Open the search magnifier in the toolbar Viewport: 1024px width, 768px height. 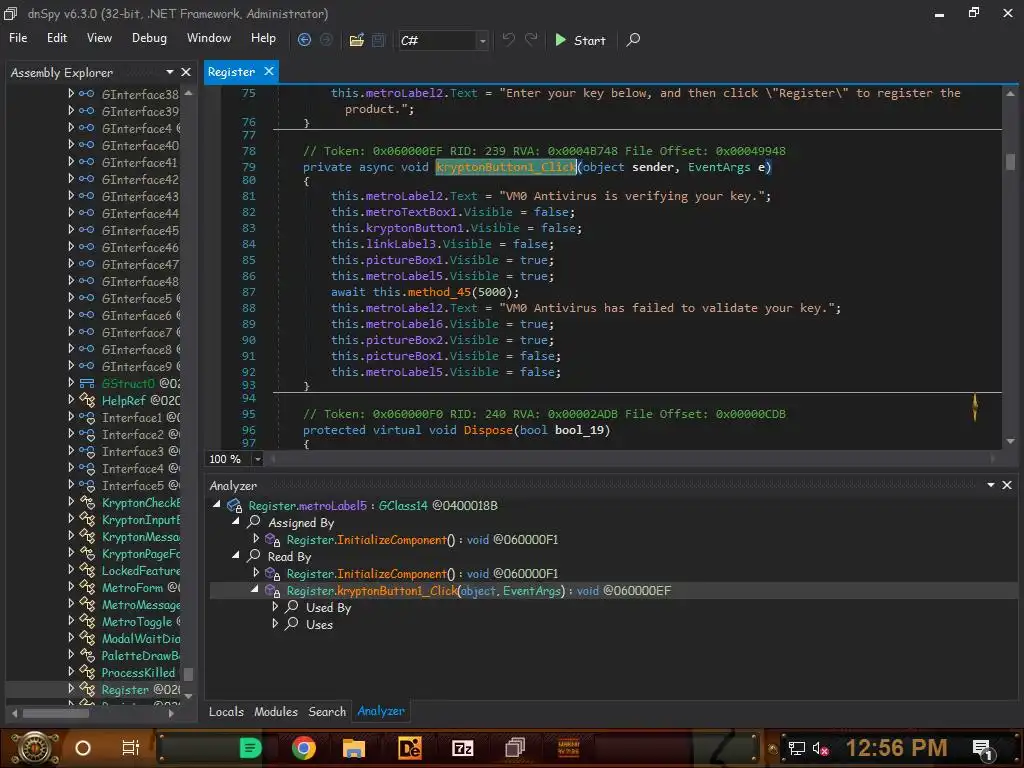tap(633, 40)
